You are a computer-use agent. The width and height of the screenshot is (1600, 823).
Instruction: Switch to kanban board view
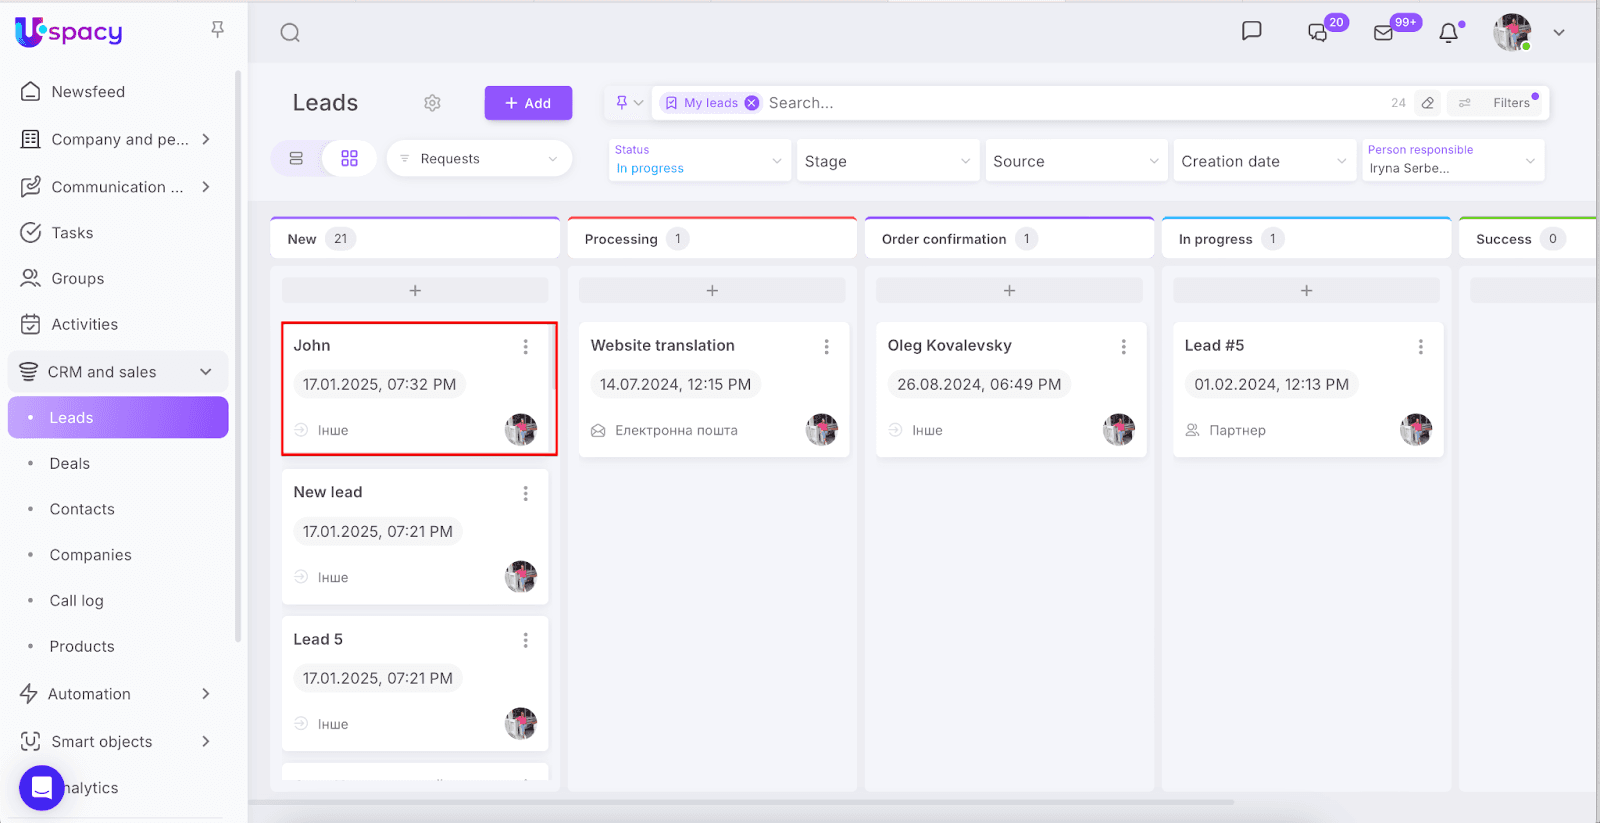(349, 159)
